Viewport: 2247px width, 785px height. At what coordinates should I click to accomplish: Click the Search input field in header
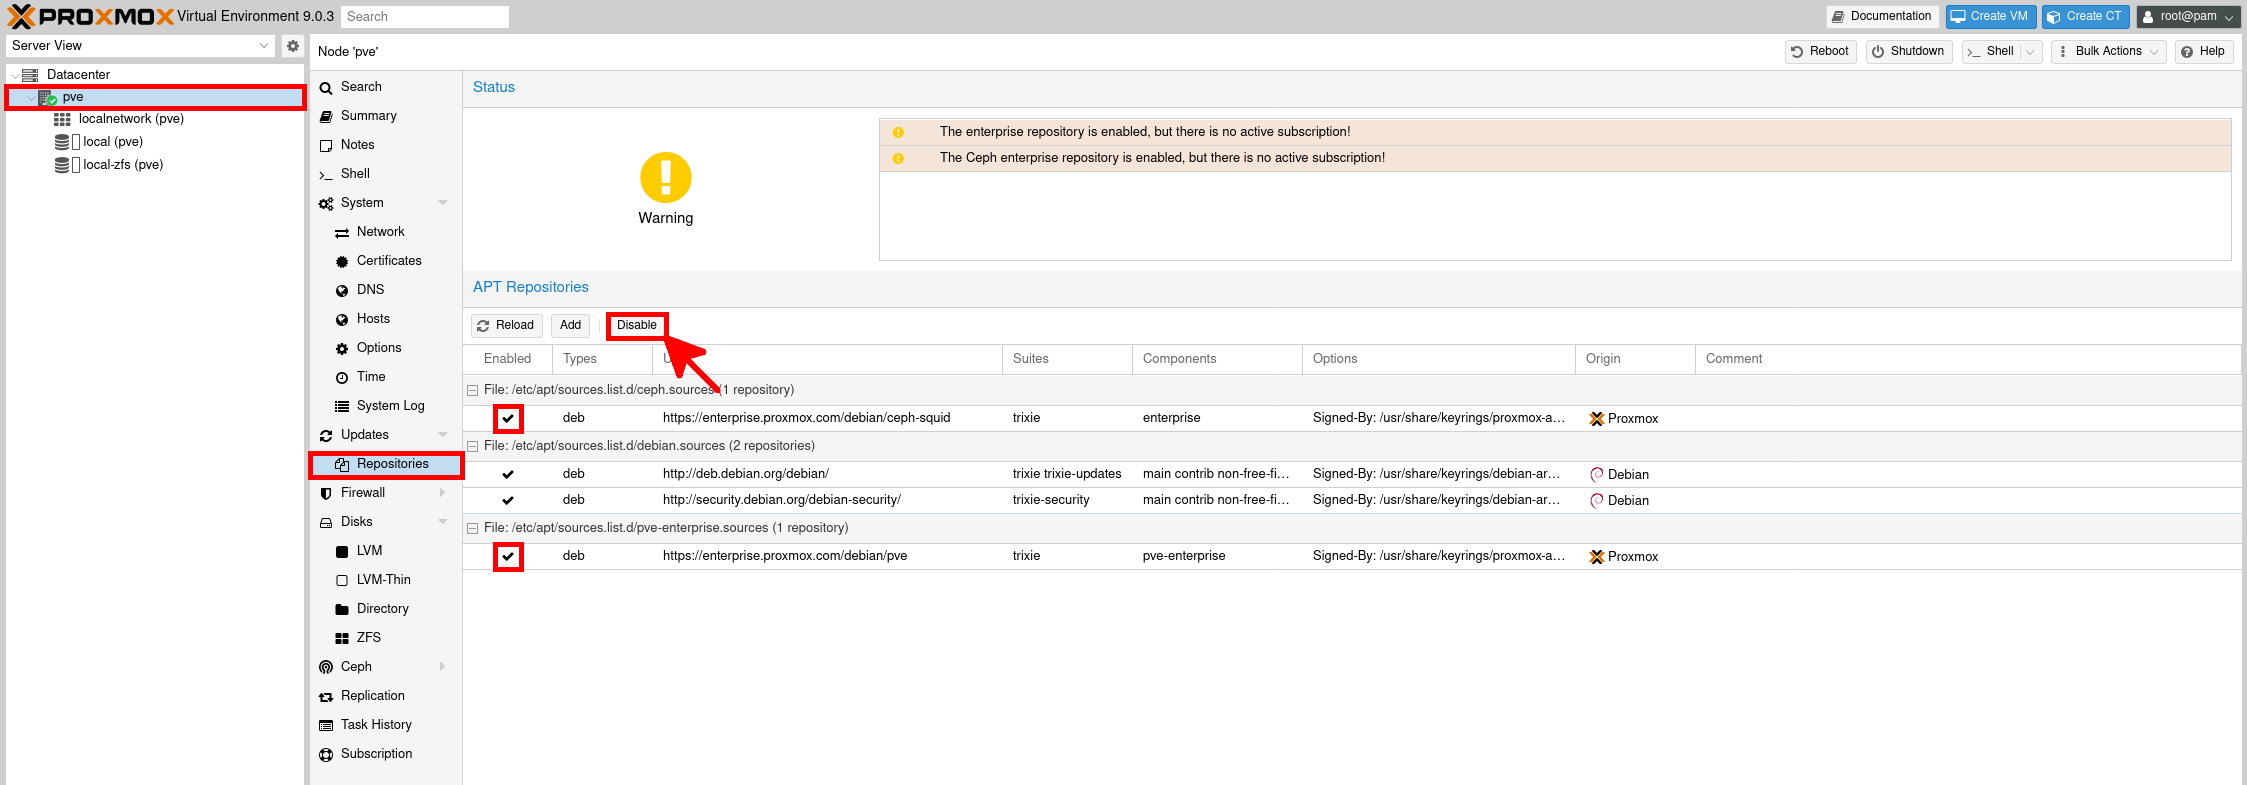pyautogui.click(x=424, y=17)
